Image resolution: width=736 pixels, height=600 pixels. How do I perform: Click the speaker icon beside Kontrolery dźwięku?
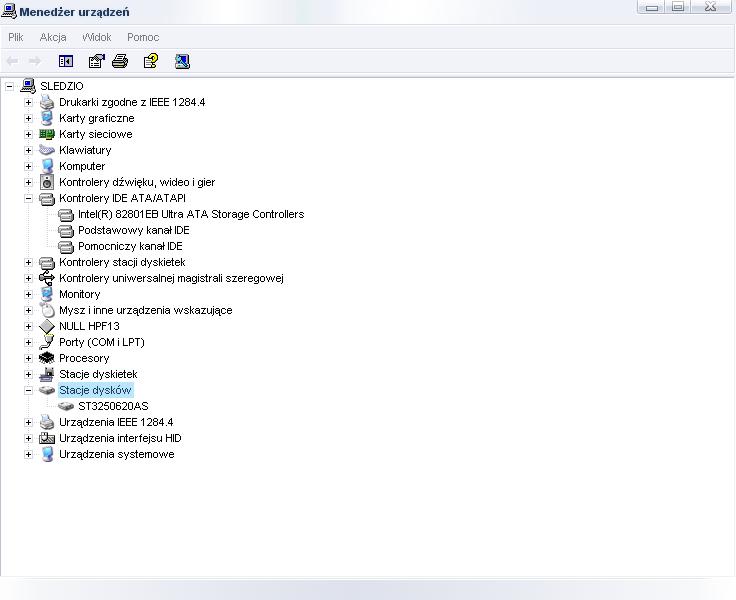pos(47,182)
